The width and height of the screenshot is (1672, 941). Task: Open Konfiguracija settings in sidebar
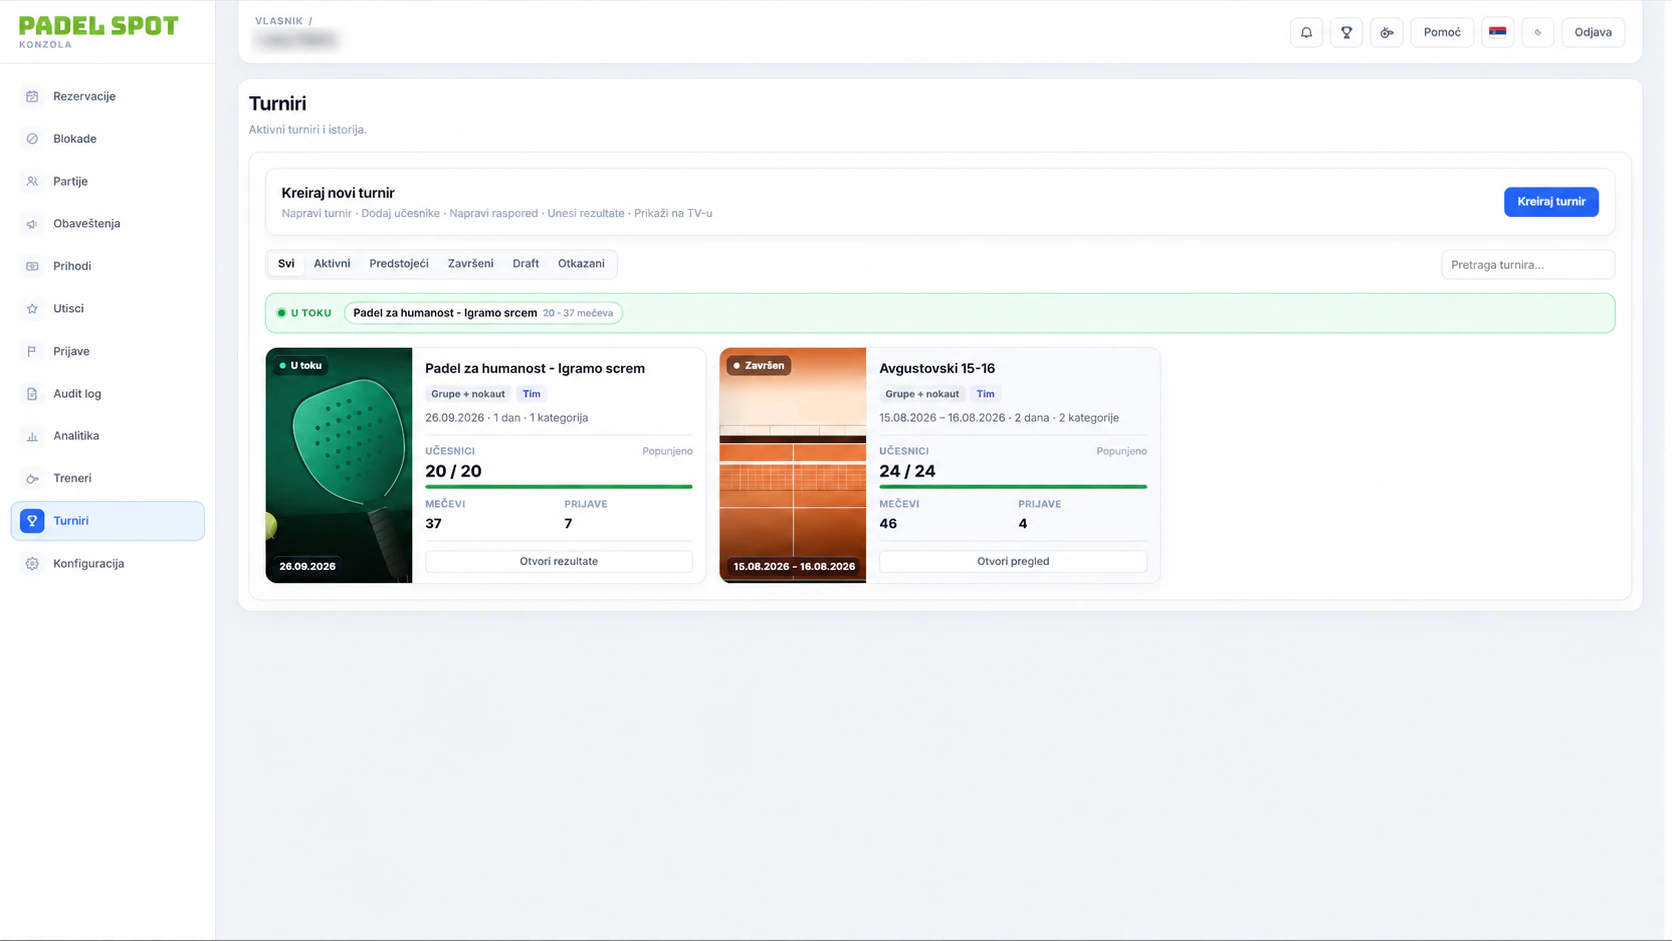(108, 564)
